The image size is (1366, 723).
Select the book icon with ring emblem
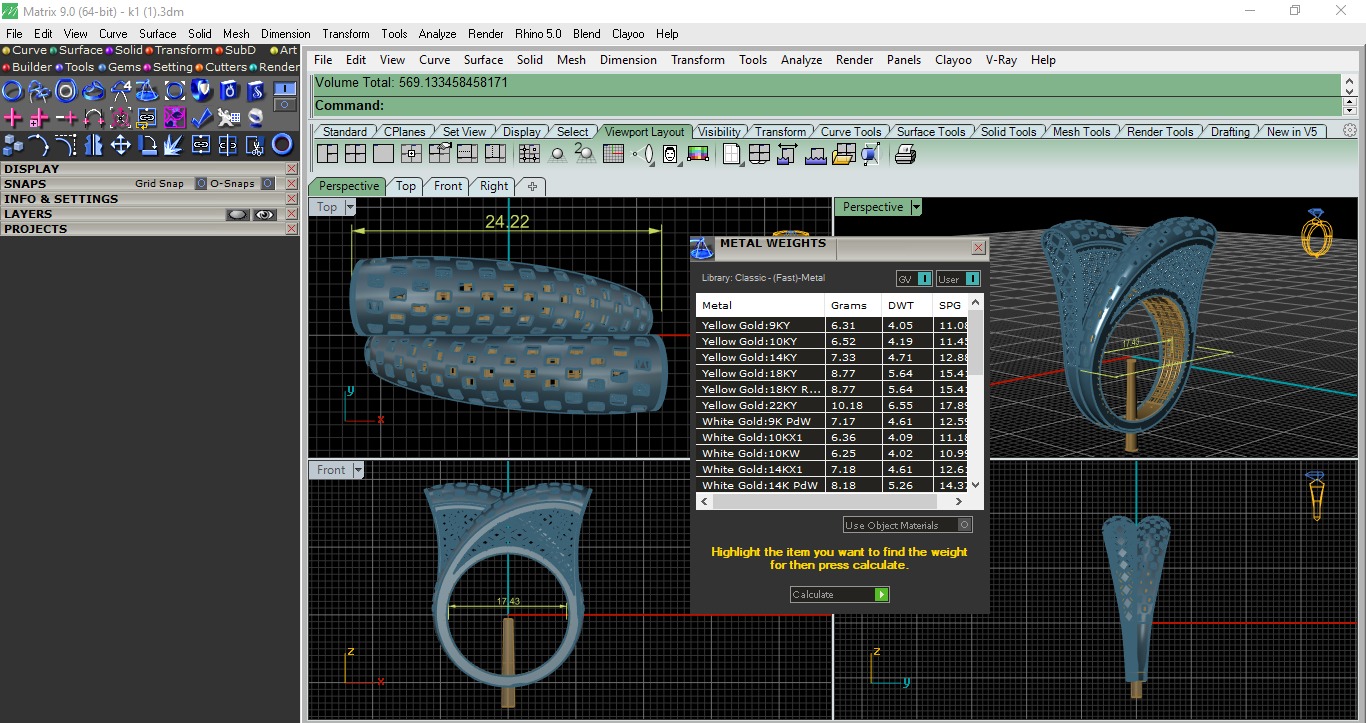pyautogui.click(x=228, y=91)
